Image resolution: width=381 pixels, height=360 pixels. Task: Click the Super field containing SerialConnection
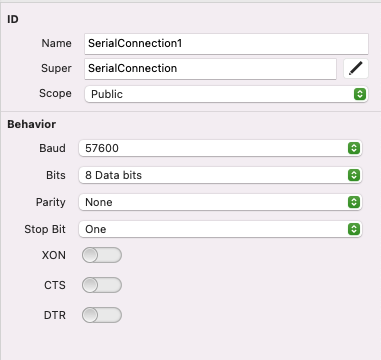click(x=210, y=69)
